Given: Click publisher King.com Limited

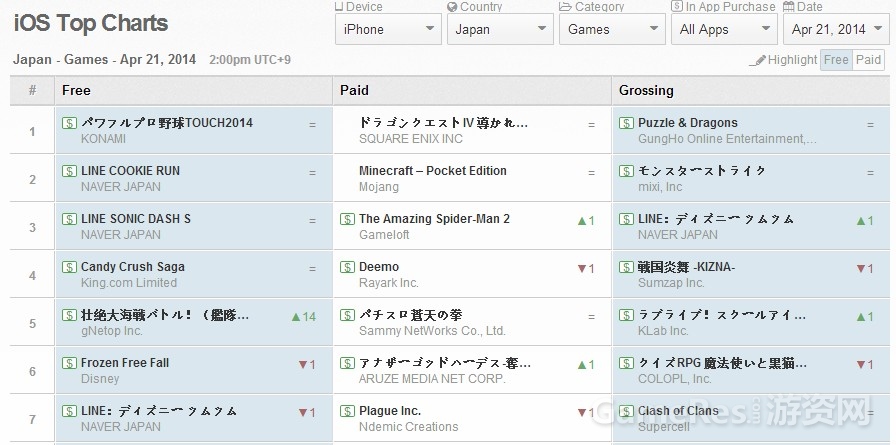Looking at the screenshot, I should tap(129, 283).
